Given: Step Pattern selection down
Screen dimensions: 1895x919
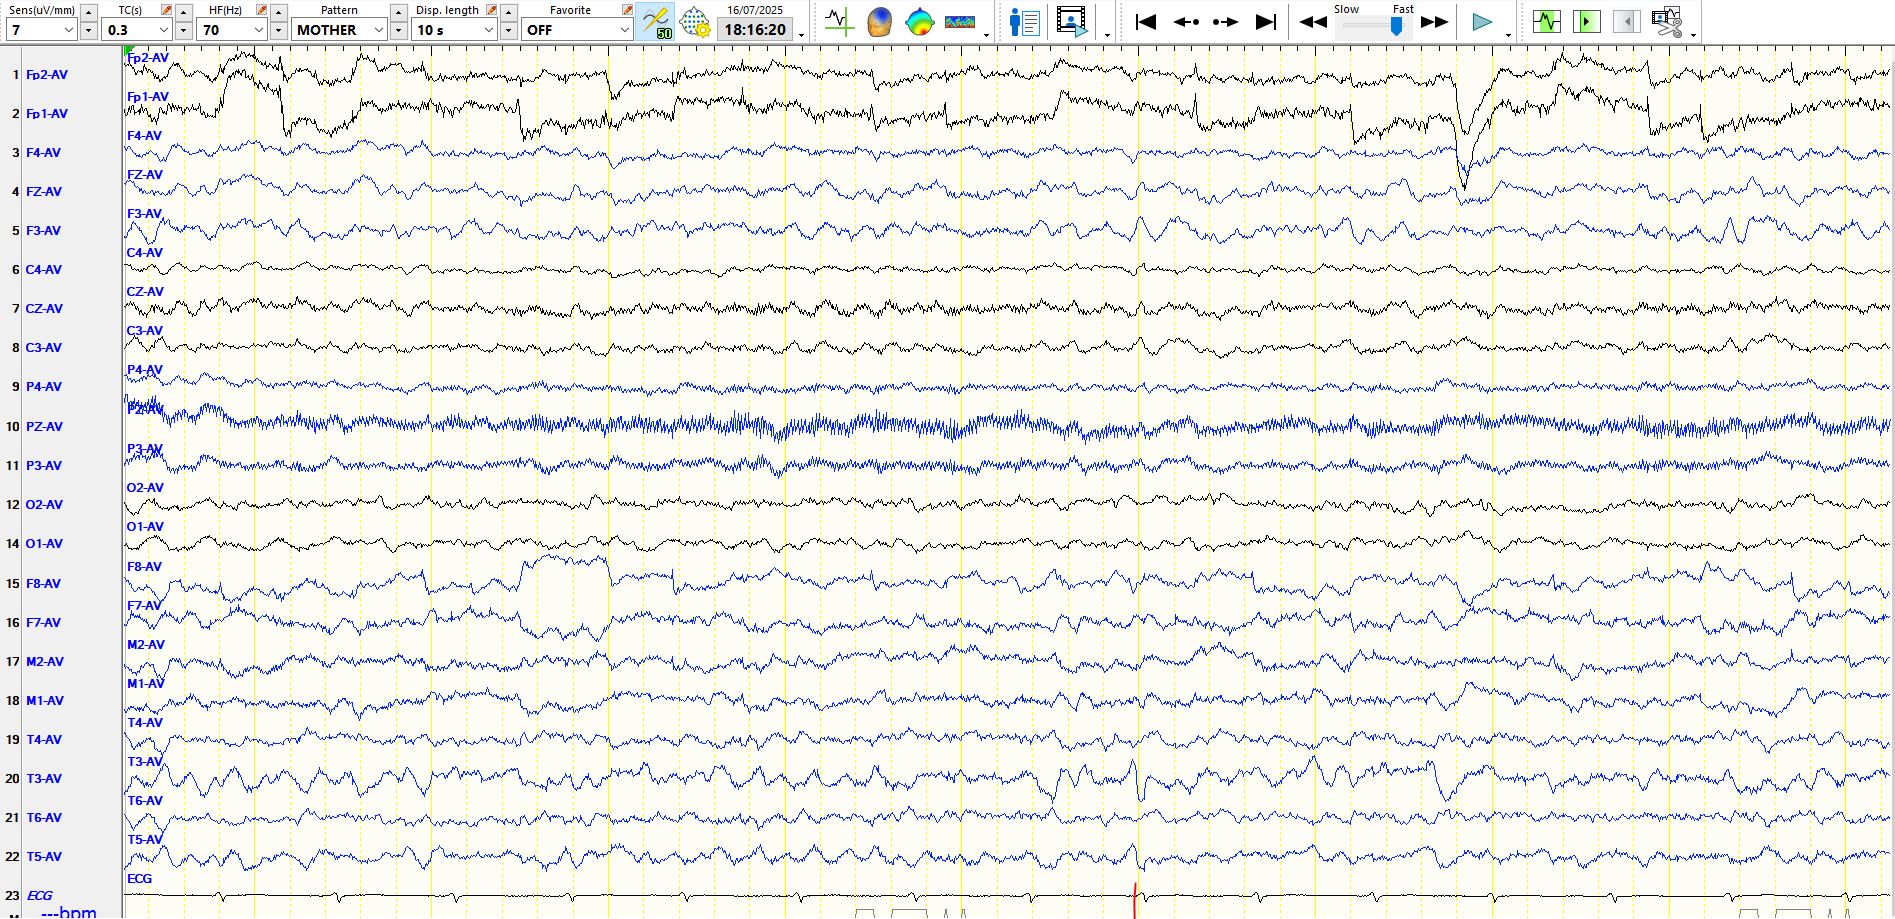Looking at the screenshot, I should (398, 30).
